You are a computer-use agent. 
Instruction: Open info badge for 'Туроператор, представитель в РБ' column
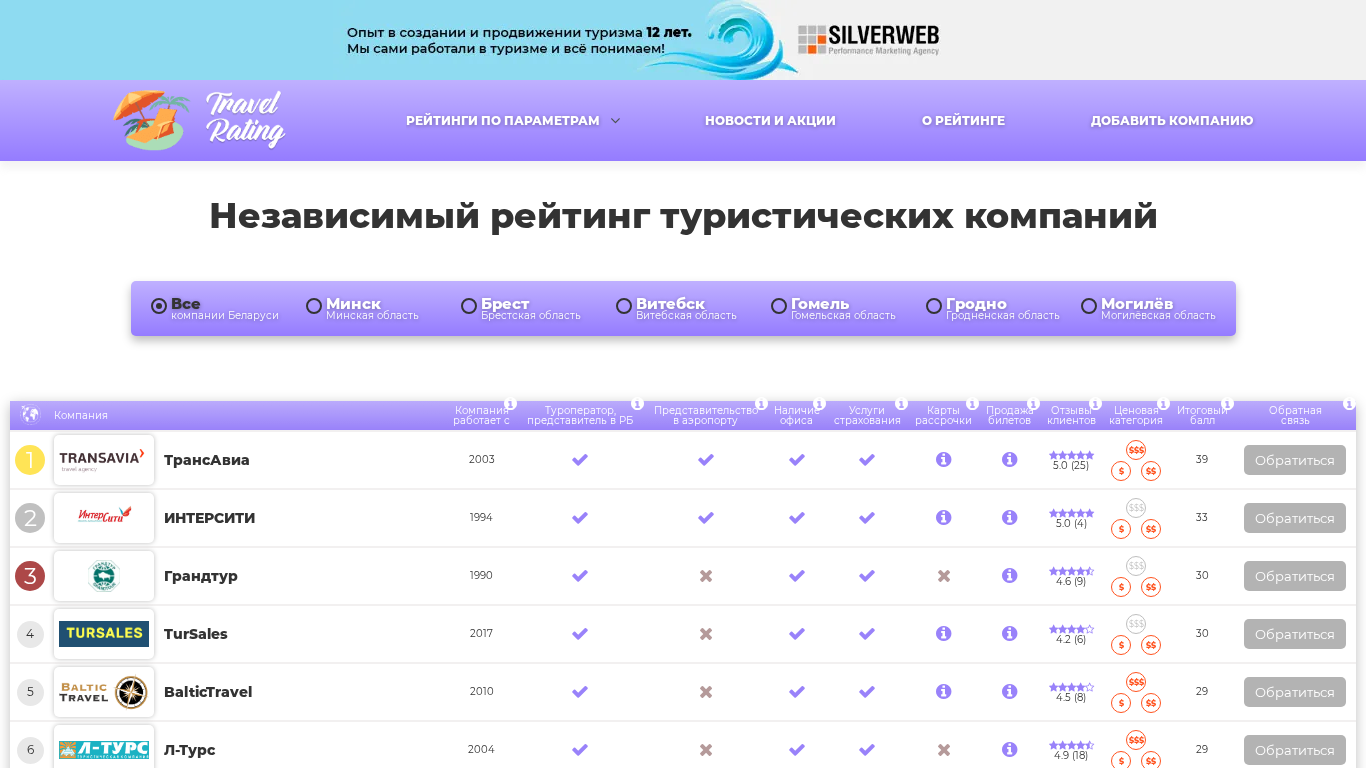(x=637, y=404)
